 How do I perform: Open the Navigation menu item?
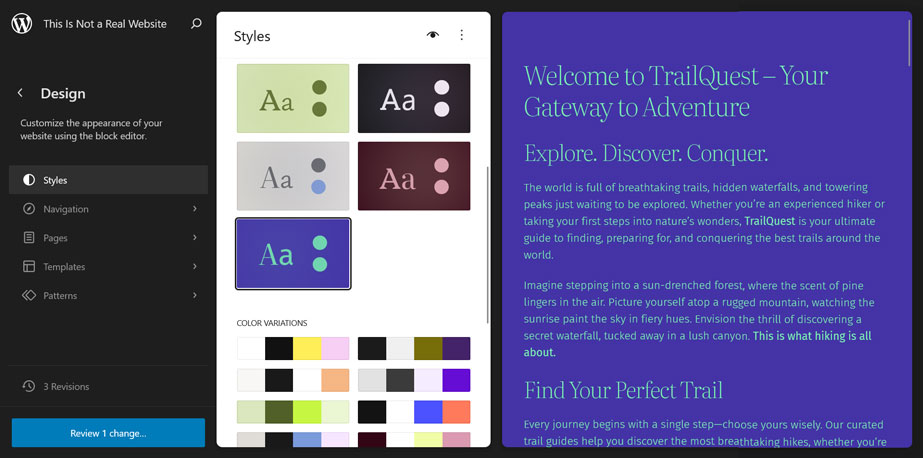click(x=108, y=209)
